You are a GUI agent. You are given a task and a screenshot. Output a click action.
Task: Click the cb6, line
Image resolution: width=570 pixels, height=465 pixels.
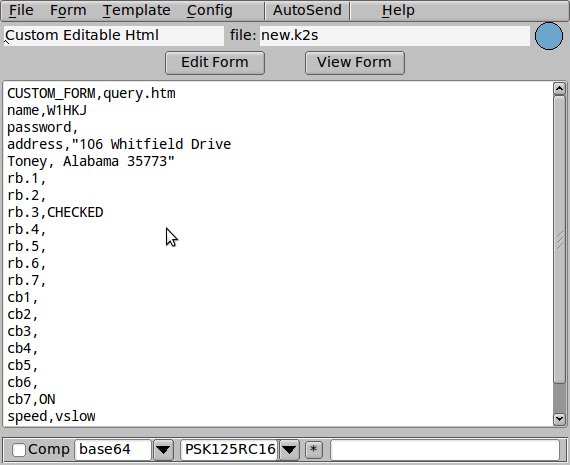pyautogui.click(x=23, y=382)
